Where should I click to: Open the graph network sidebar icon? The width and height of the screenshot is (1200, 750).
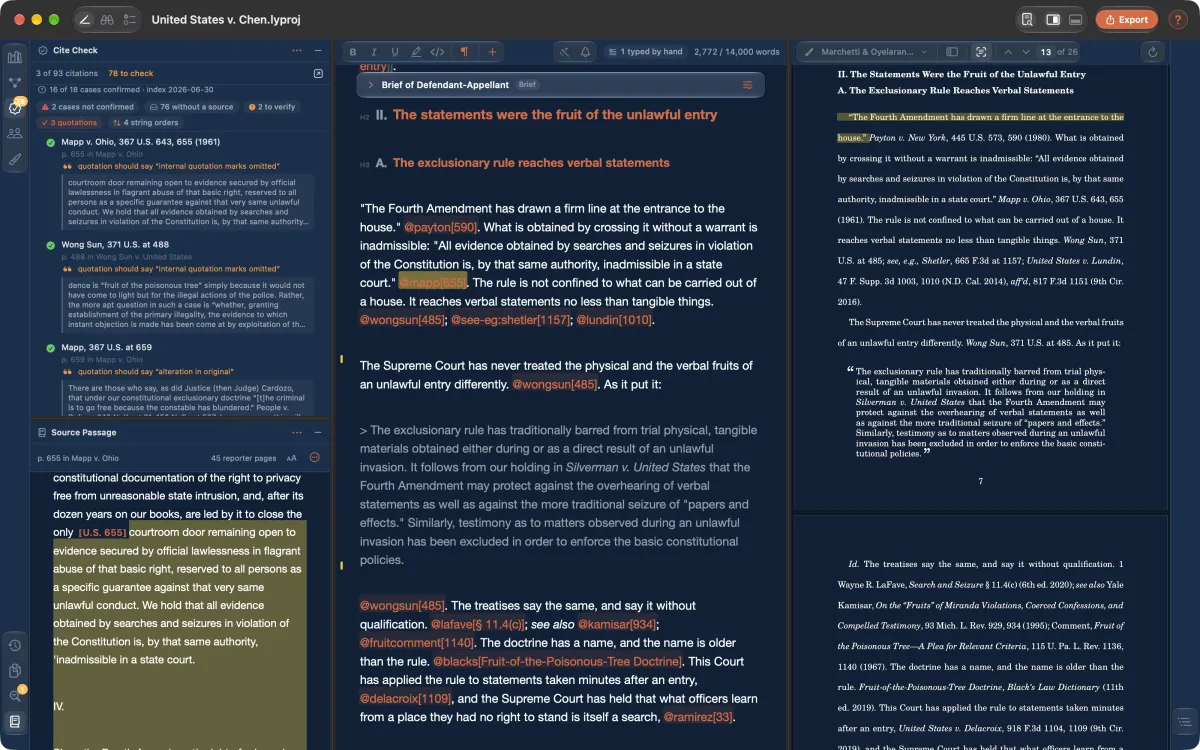(x=15, y=83)
